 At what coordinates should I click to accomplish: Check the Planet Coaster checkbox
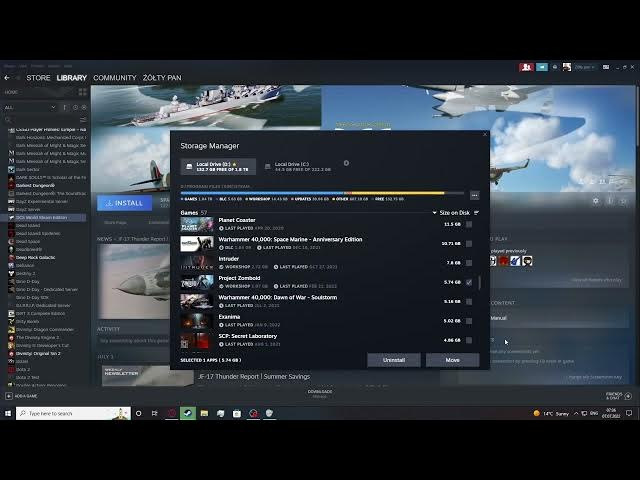(x=469, y=224)
